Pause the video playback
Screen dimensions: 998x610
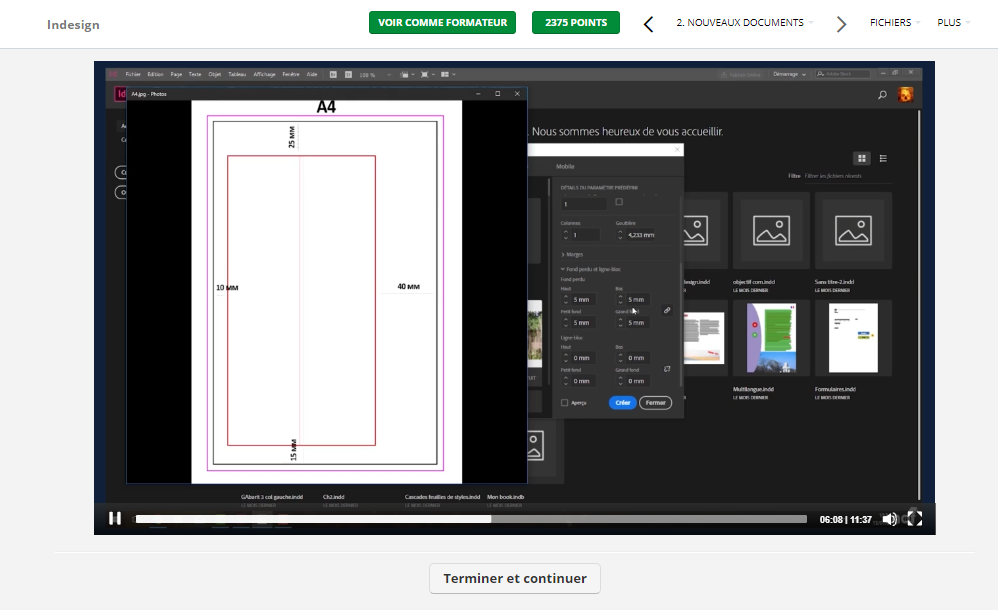coord(115,518)
